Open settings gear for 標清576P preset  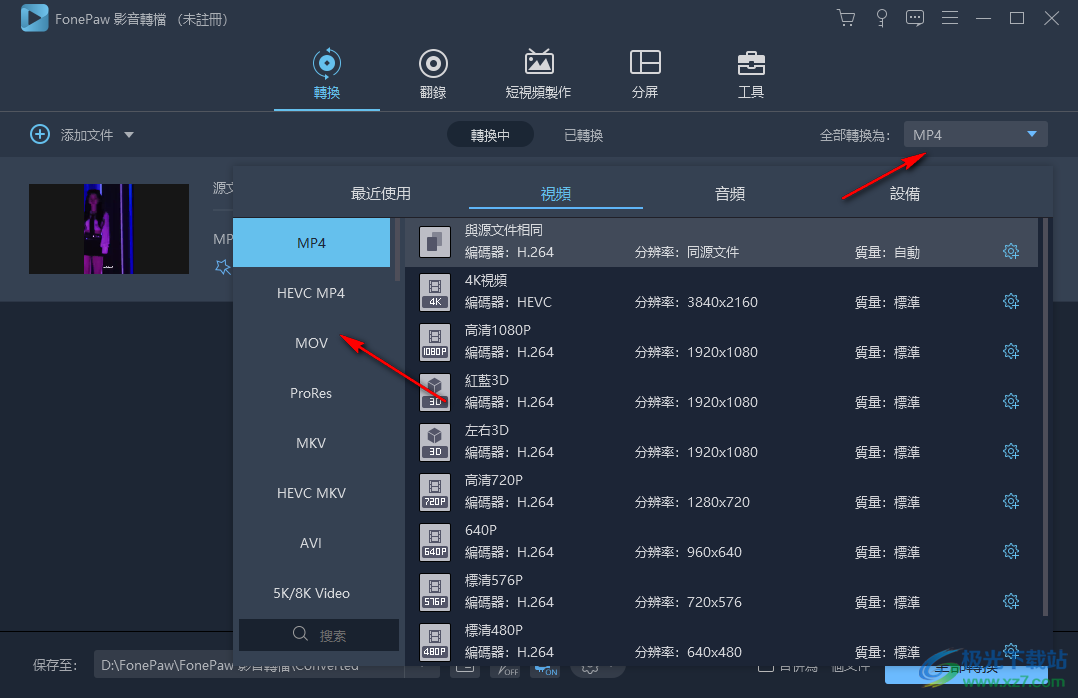(1011, 601)
